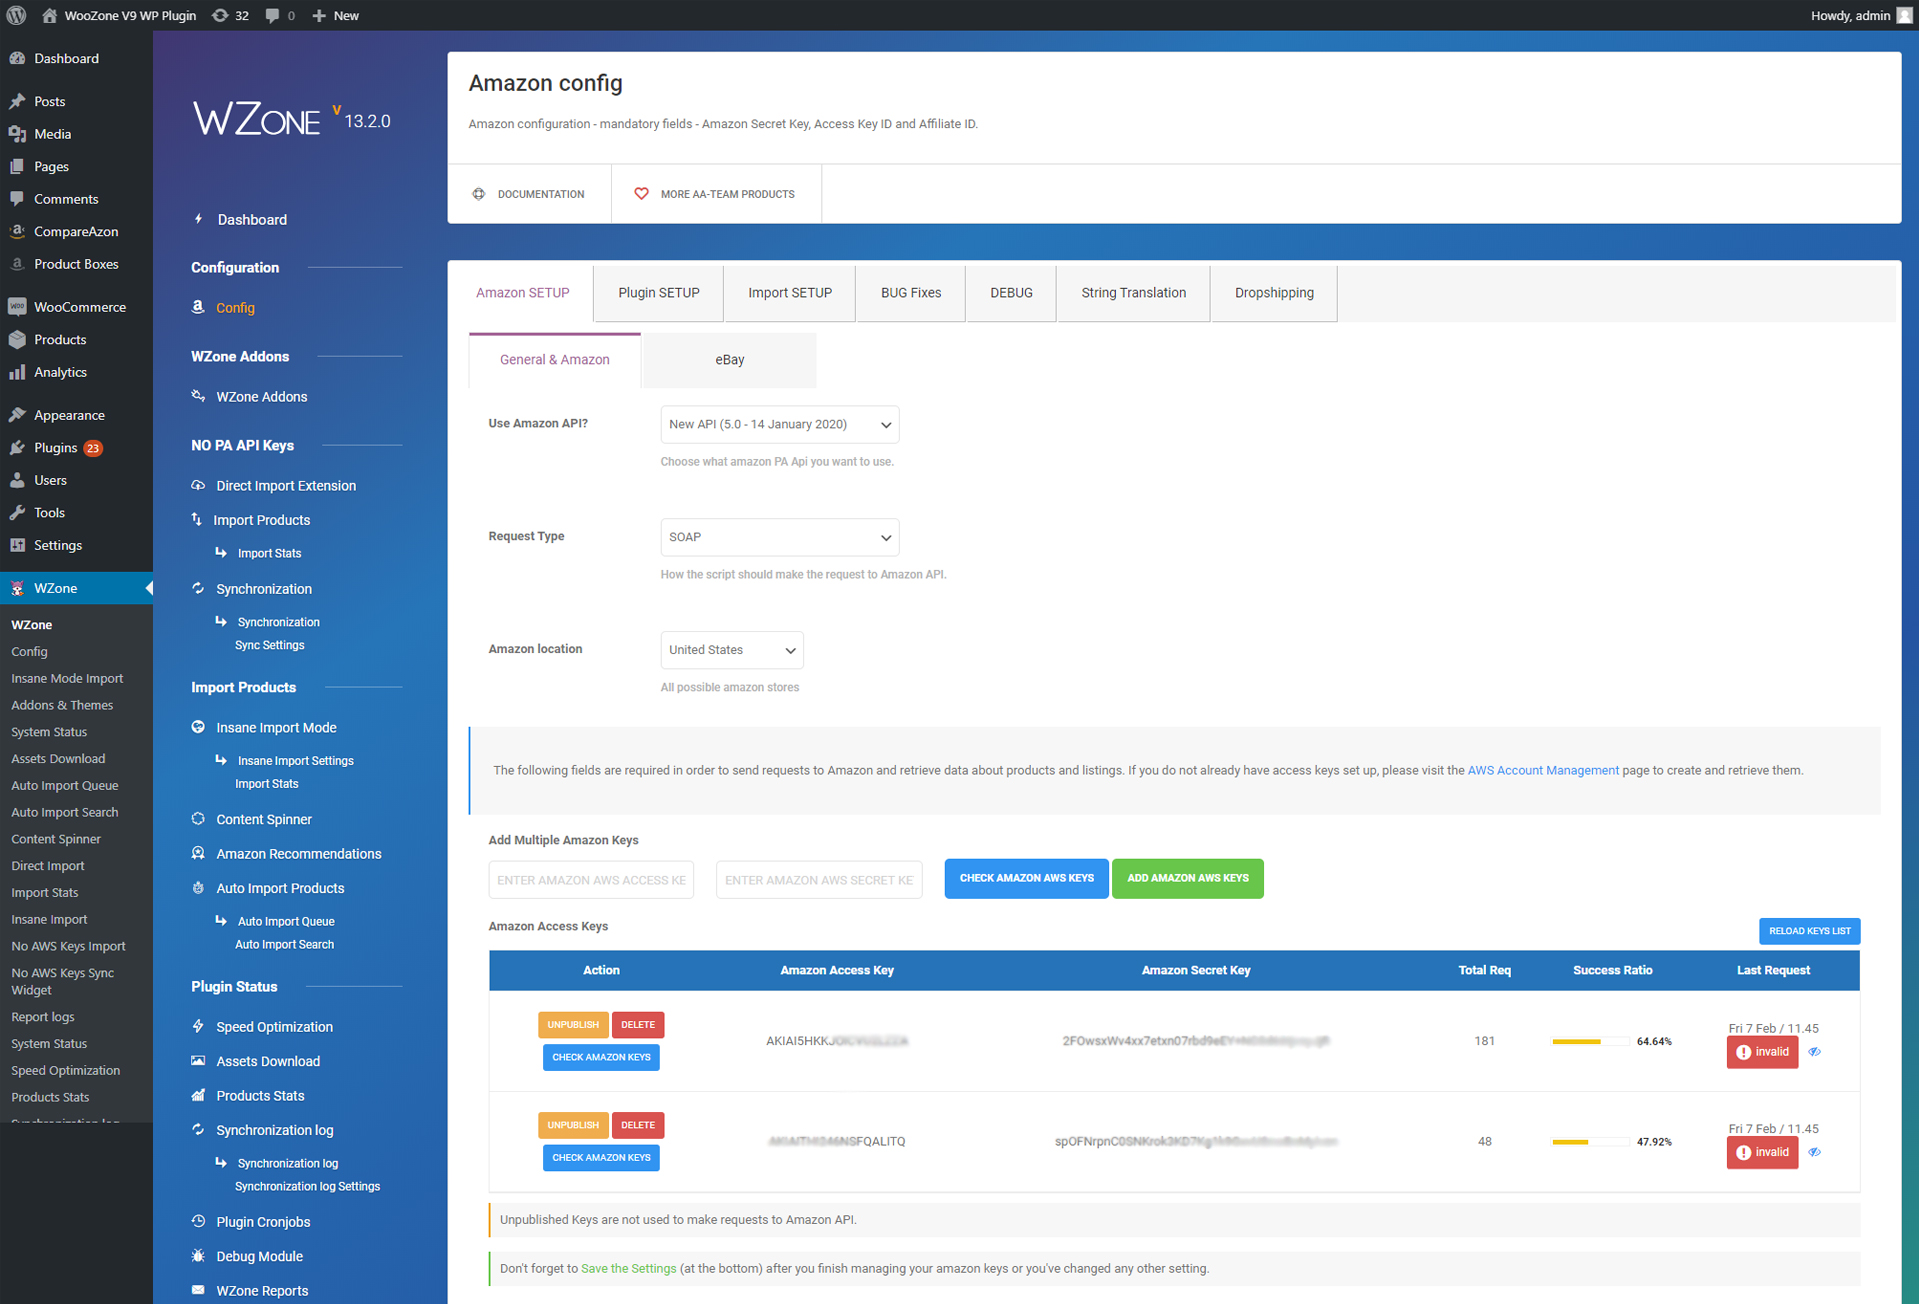The height and width of the screenshot is (1304, 1919).
Task: Click the Dashboard gauge icon in WP sidebar
Action: 17,58
